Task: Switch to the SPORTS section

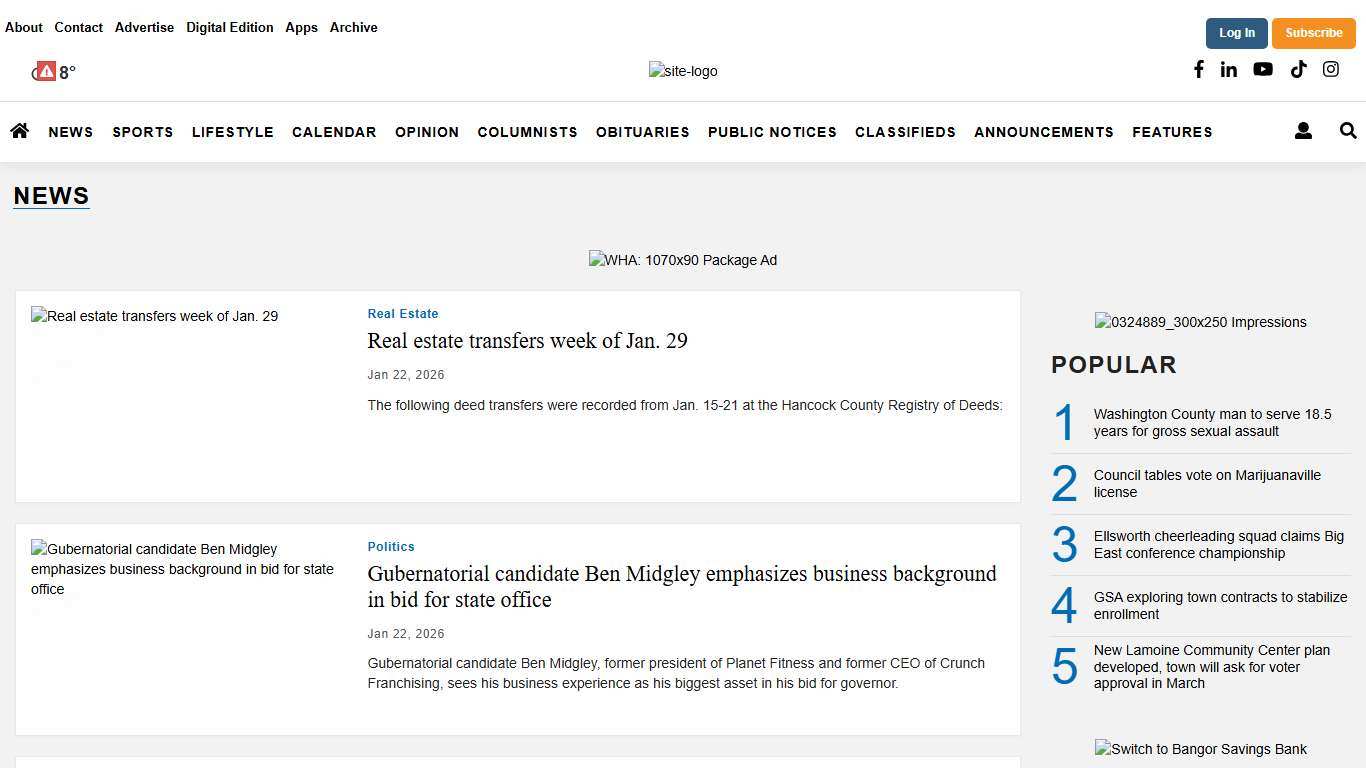Action: (142, 132)
